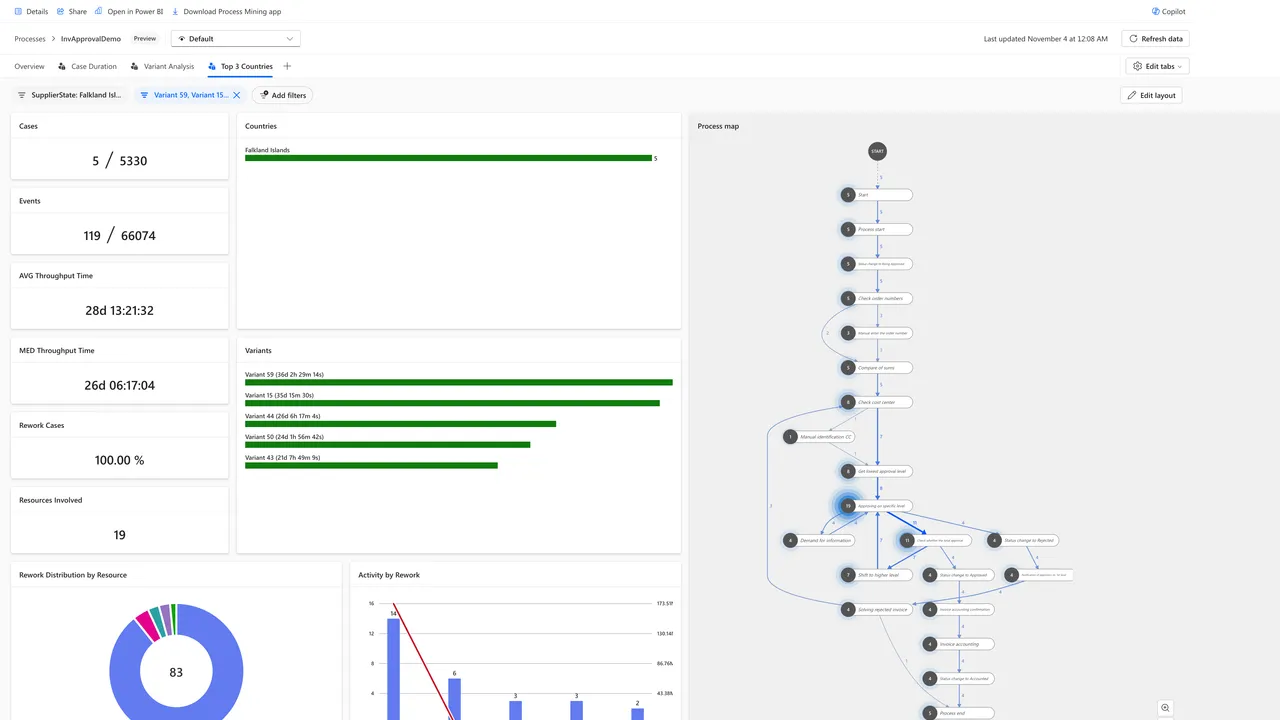This screenshot has height=720, width=1280.
Task: Click the Rework Cases value 100.00 %
Action: pyautogui.click(x=119, y=460)
